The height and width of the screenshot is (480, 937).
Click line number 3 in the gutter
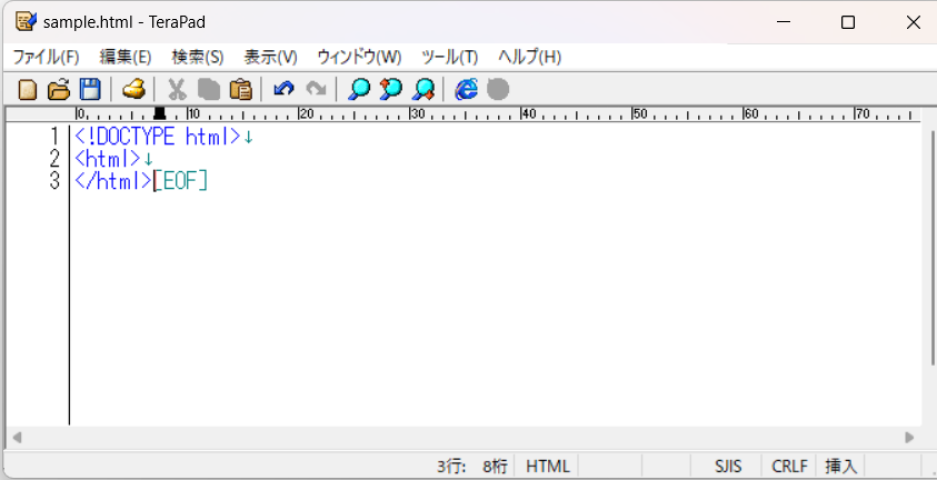click(x=55, y=181)
